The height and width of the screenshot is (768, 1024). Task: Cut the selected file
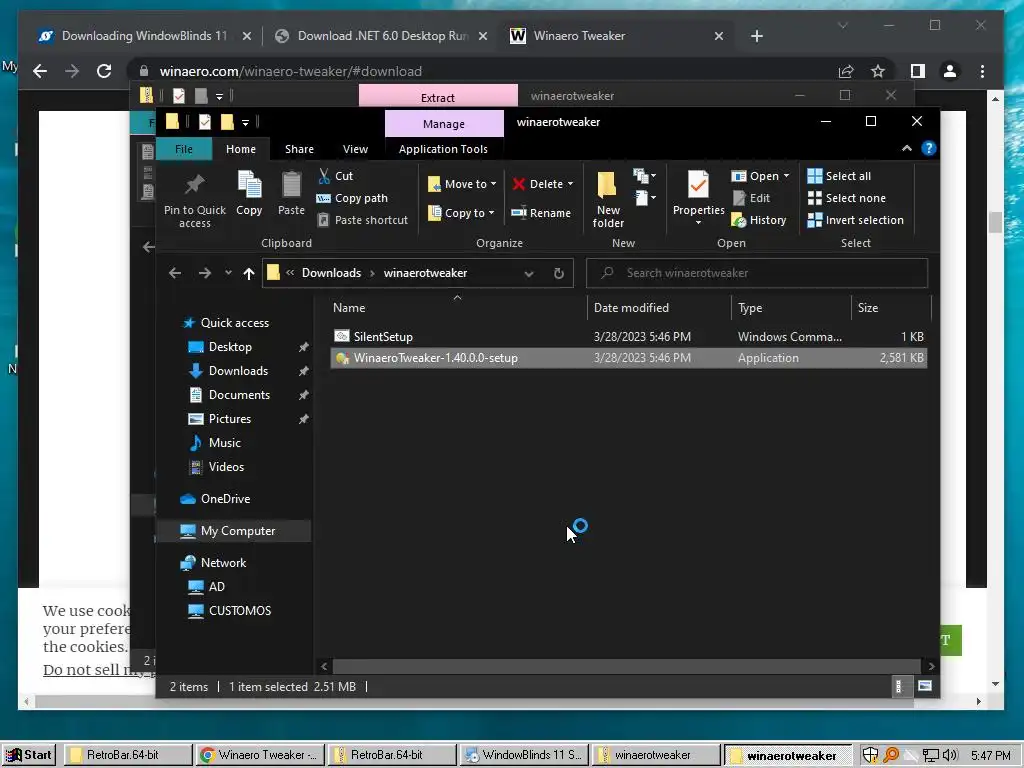[x=336, y=176]
